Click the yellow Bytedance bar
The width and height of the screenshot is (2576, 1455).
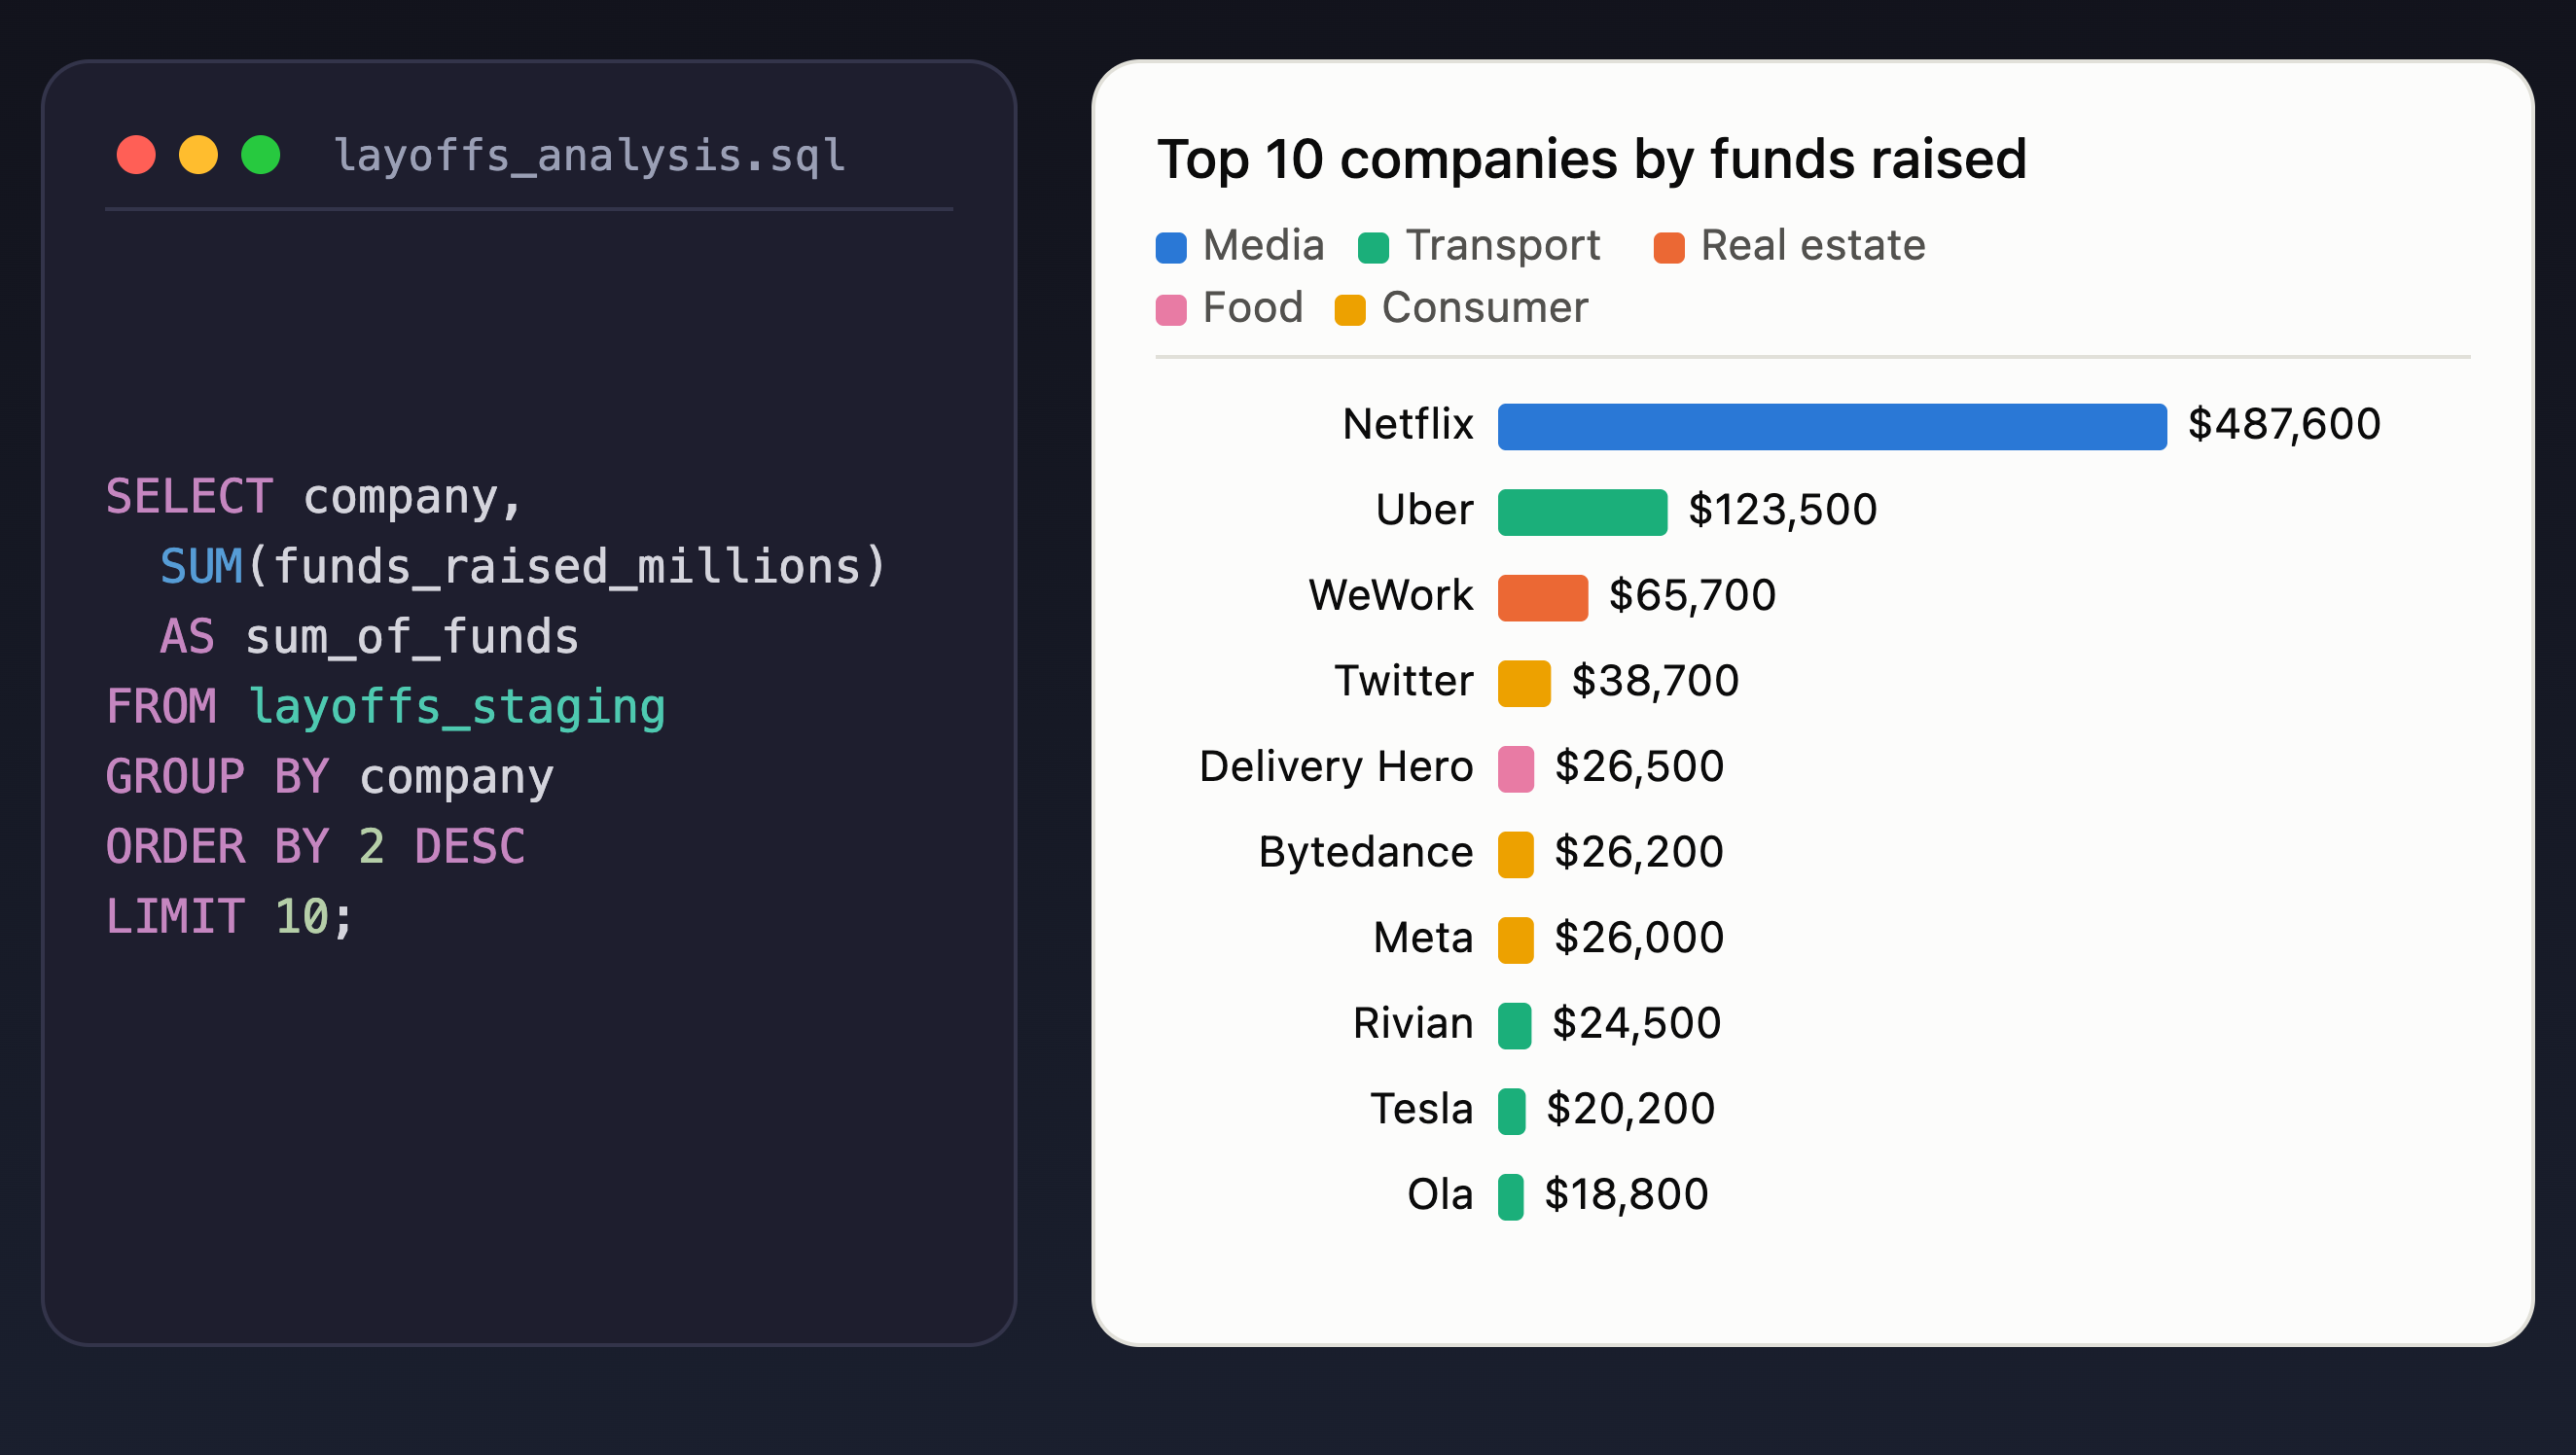pyautogui.click(x=1516, y=855)
